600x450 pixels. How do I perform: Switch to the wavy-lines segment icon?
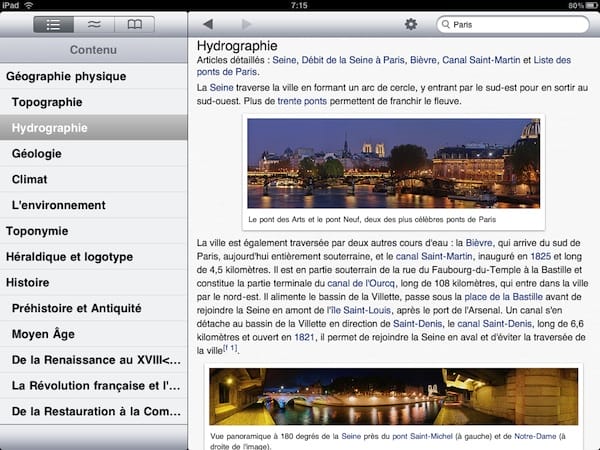[94, 24]
